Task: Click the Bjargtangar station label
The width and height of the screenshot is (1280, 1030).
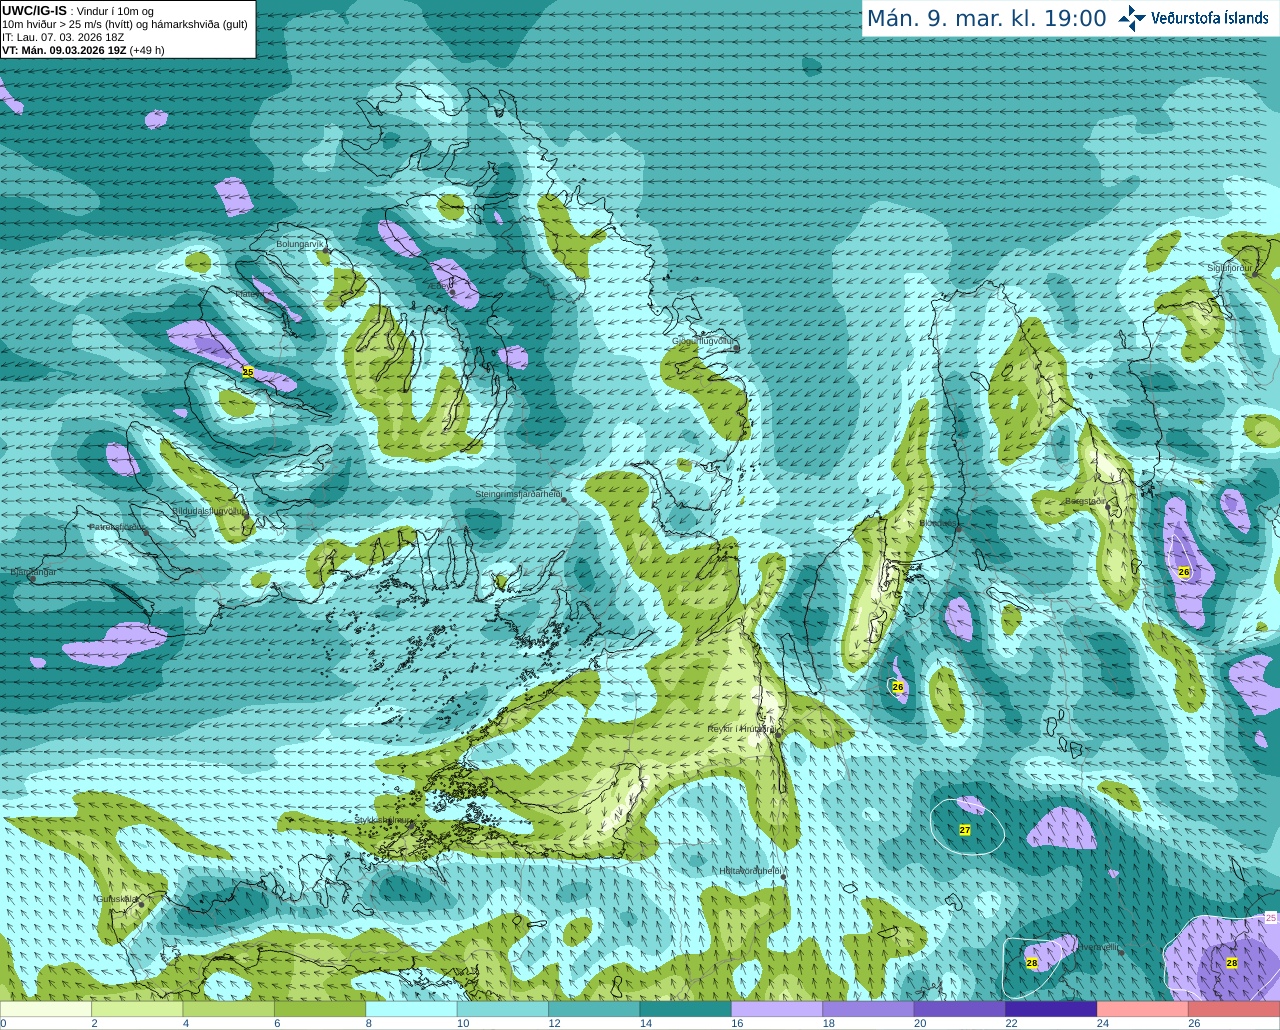Action: (x=33, y=572)
